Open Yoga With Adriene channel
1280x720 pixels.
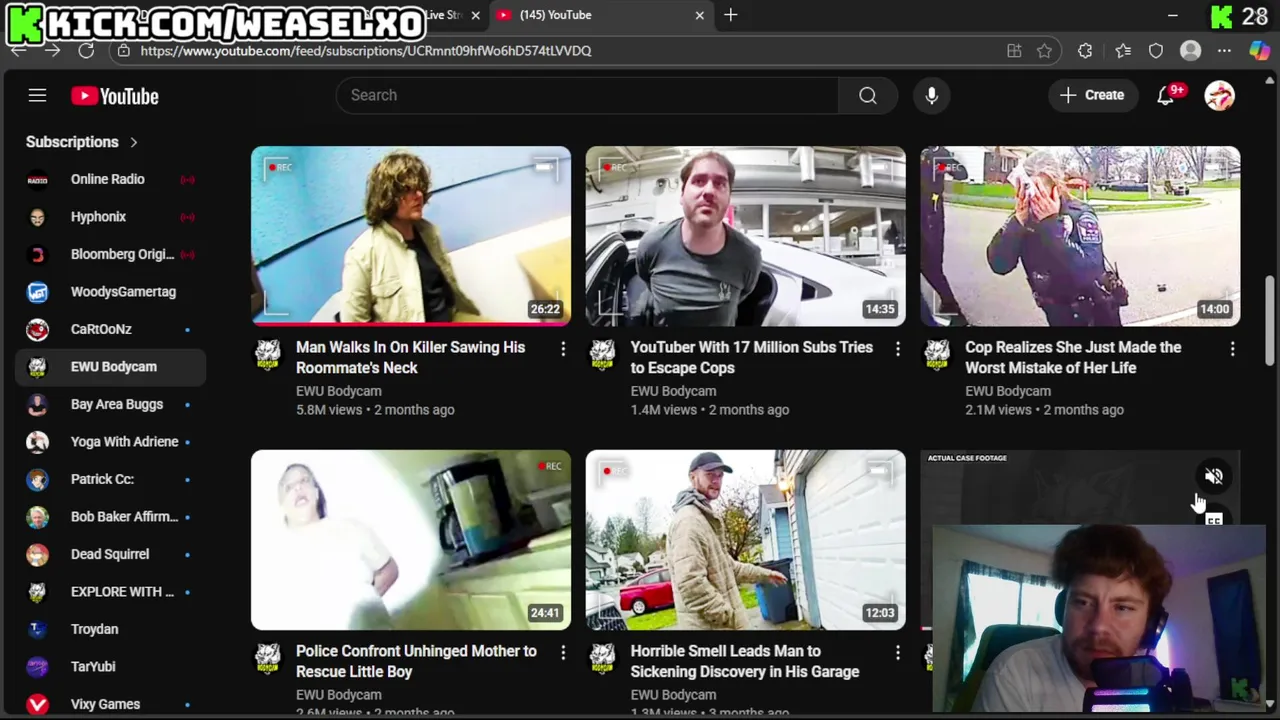(x=110, y=442)
